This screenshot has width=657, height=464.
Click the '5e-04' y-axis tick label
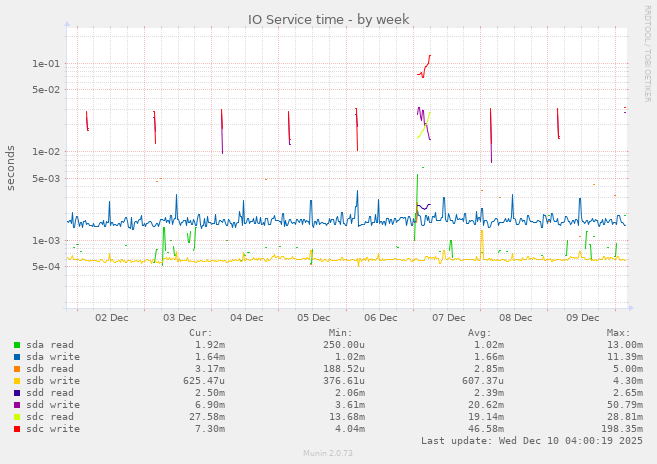46,267
